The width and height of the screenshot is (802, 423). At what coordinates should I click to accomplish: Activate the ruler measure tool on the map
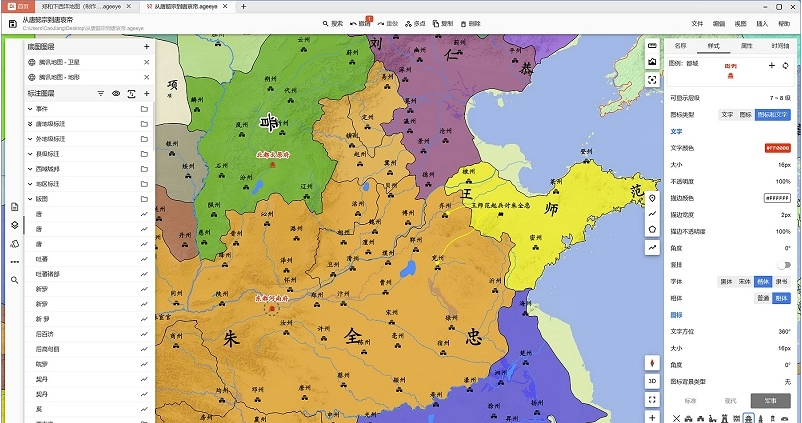tap(652, 46)
